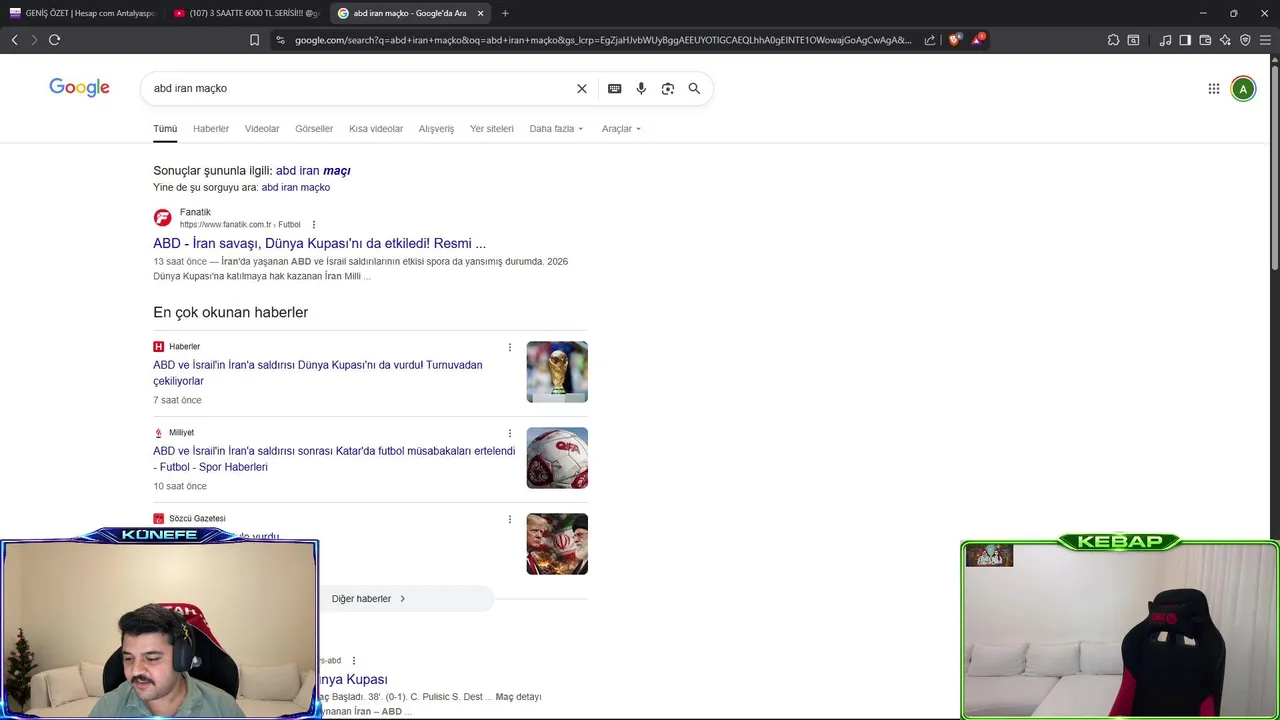Viewport: 1280px width, 720px height.
Task: Open the Brave Wallet icon
Action: coord(1205,40)
